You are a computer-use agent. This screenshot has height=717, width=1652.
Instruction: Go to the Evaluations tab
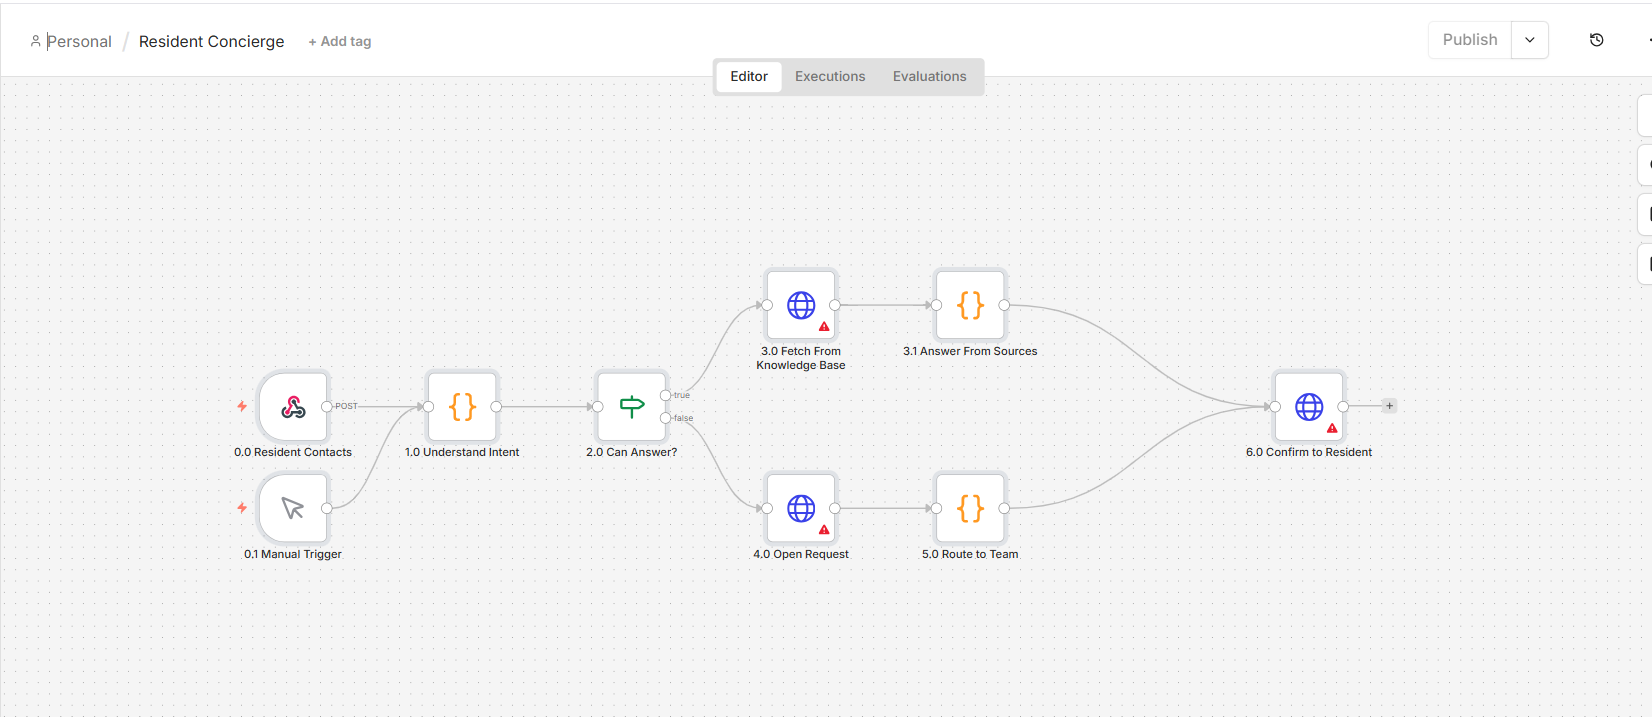point(930,76)
